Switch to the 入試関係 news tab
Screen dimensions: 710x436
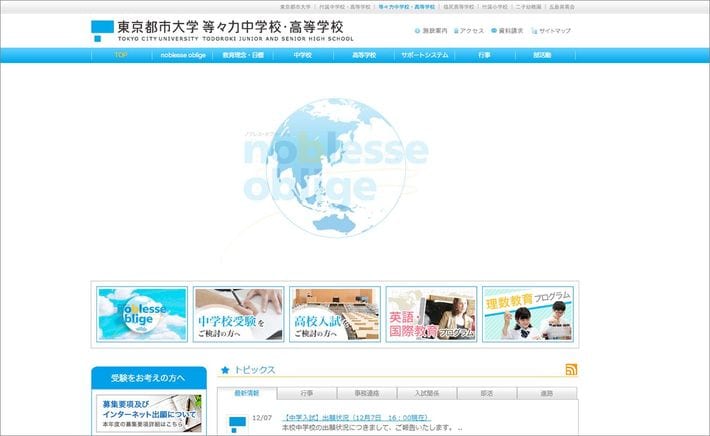tap(427, 394)
